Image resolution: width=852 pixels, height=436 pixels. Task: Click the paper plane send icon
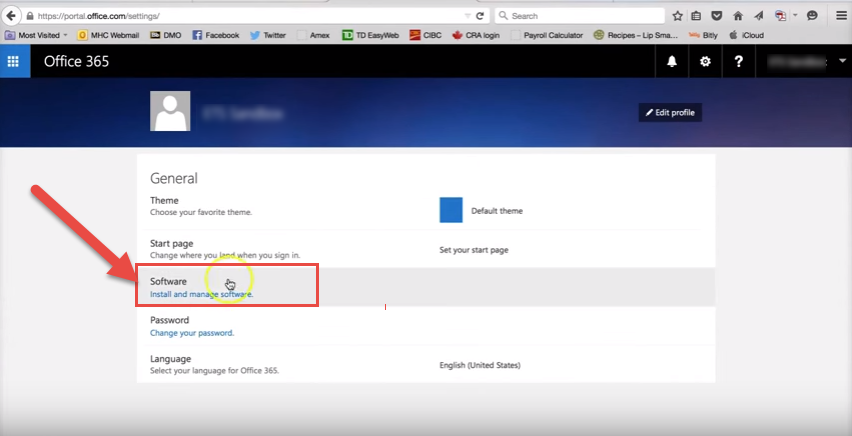pos(758,16)
